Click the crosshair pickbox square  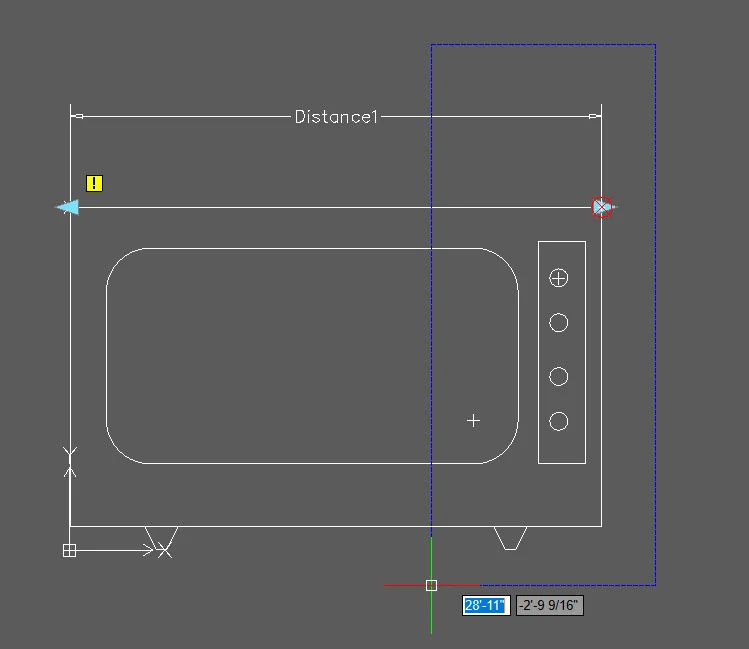(x=431, y=585)
